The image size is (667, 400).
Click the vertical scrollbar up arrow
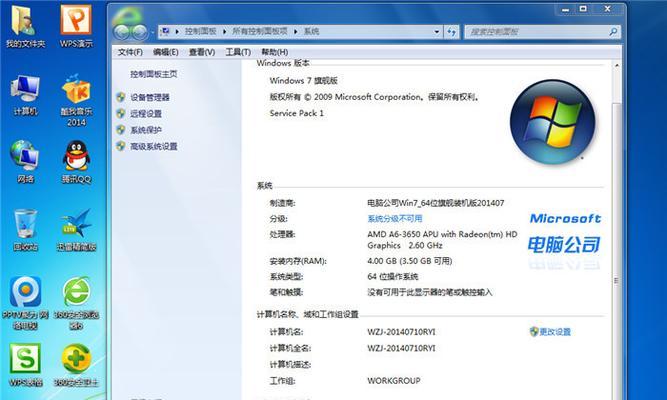(616, 66)
